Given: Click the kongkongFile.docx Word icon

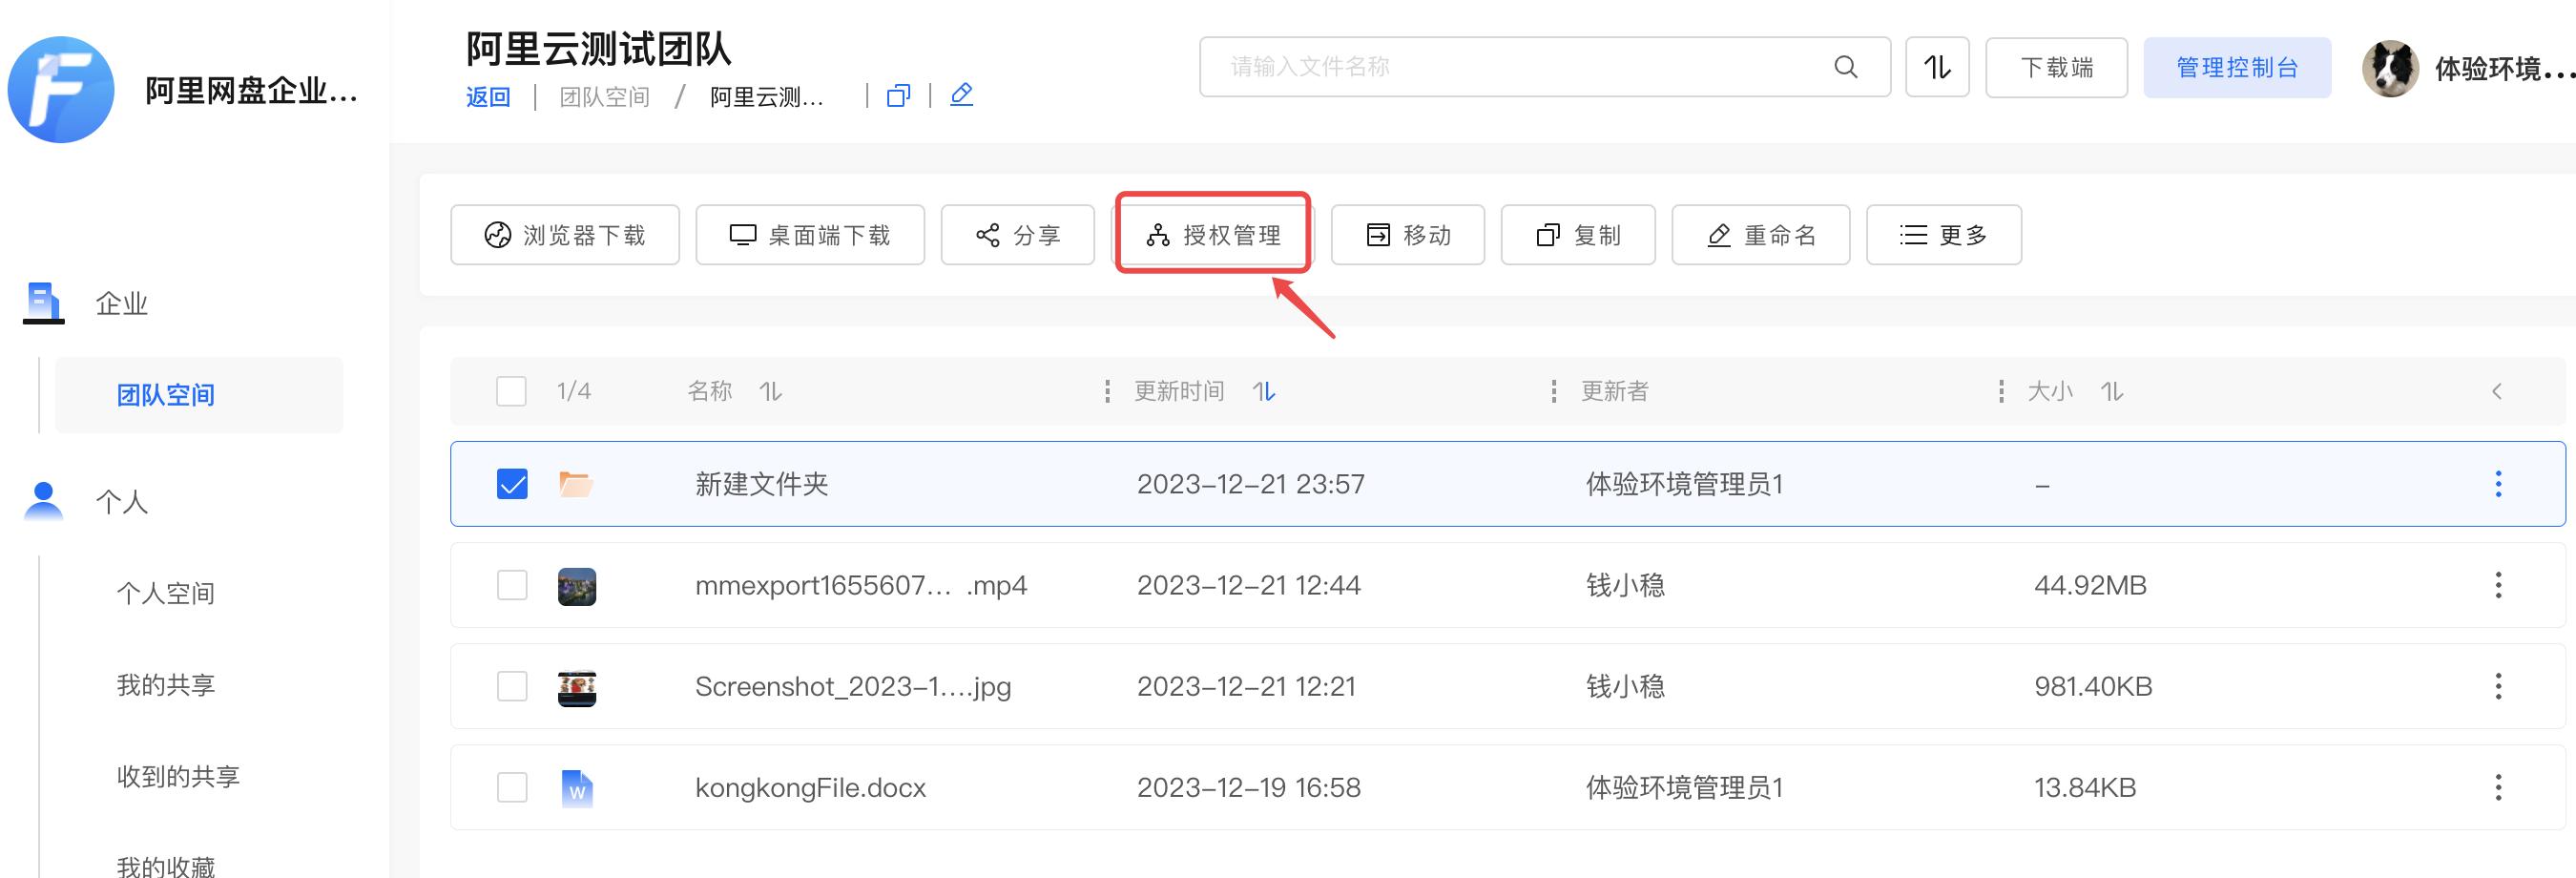Looking at the screenshot, I should [x=576, y=788].
